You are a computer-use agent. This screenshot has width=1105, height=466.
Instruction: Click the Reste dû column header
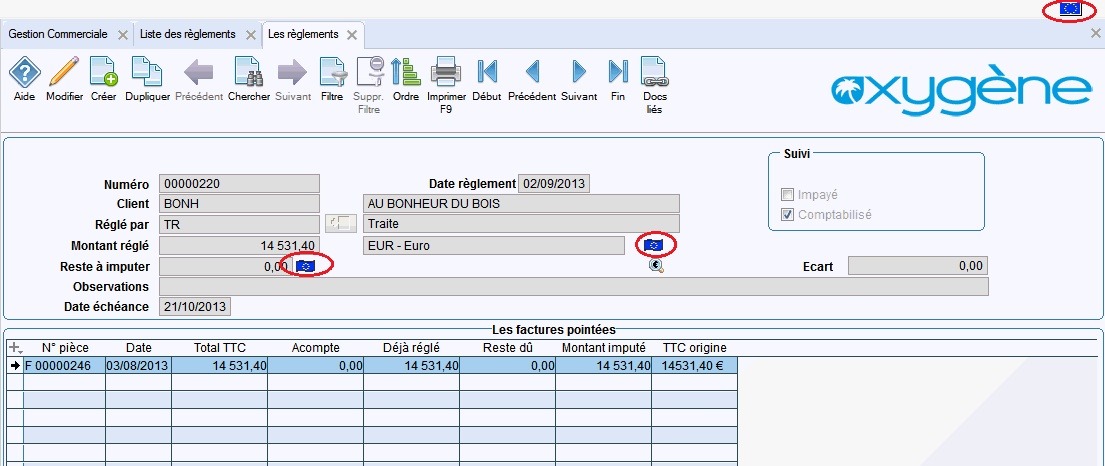pos(507,348)
